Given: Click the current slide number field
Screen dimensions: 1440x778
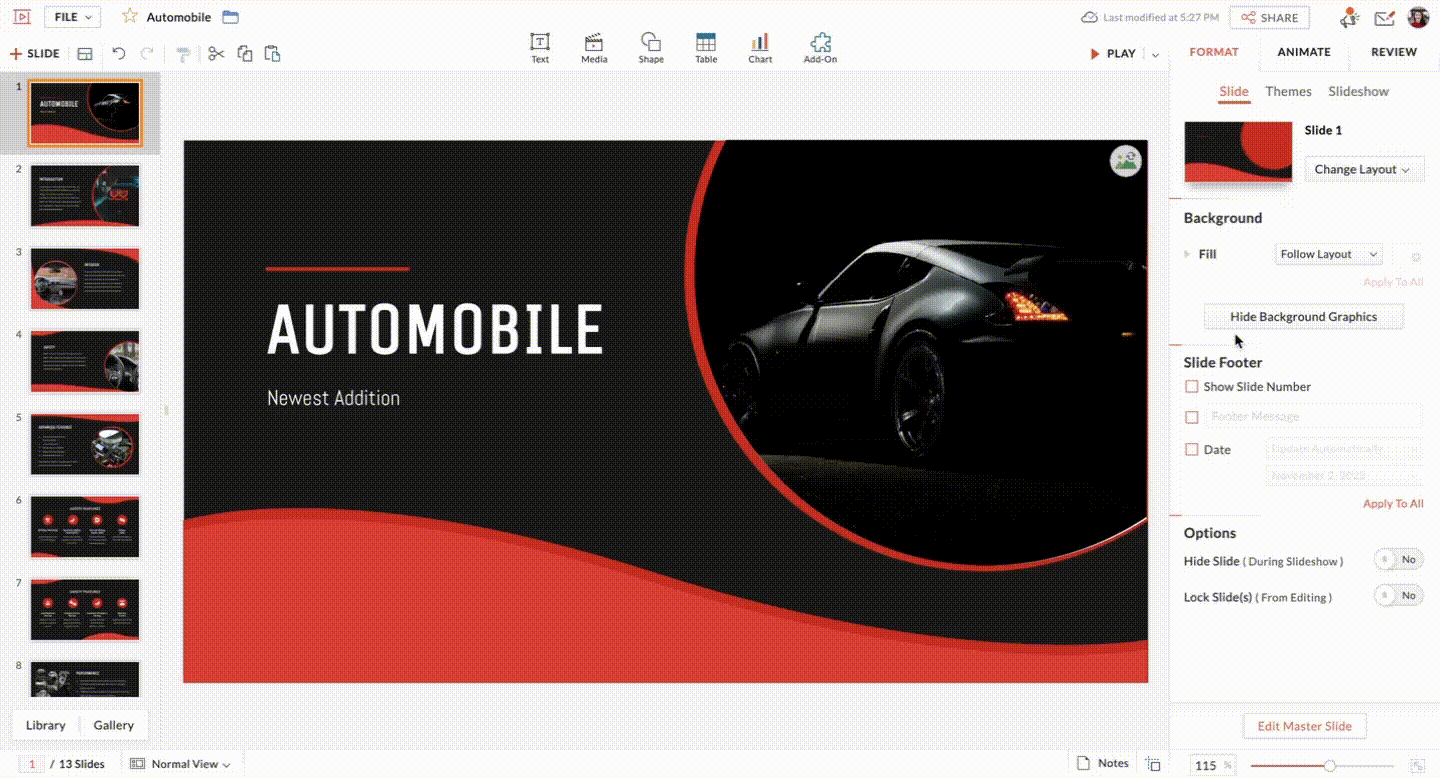Looking at the screenshot, I should click(31, 764).
